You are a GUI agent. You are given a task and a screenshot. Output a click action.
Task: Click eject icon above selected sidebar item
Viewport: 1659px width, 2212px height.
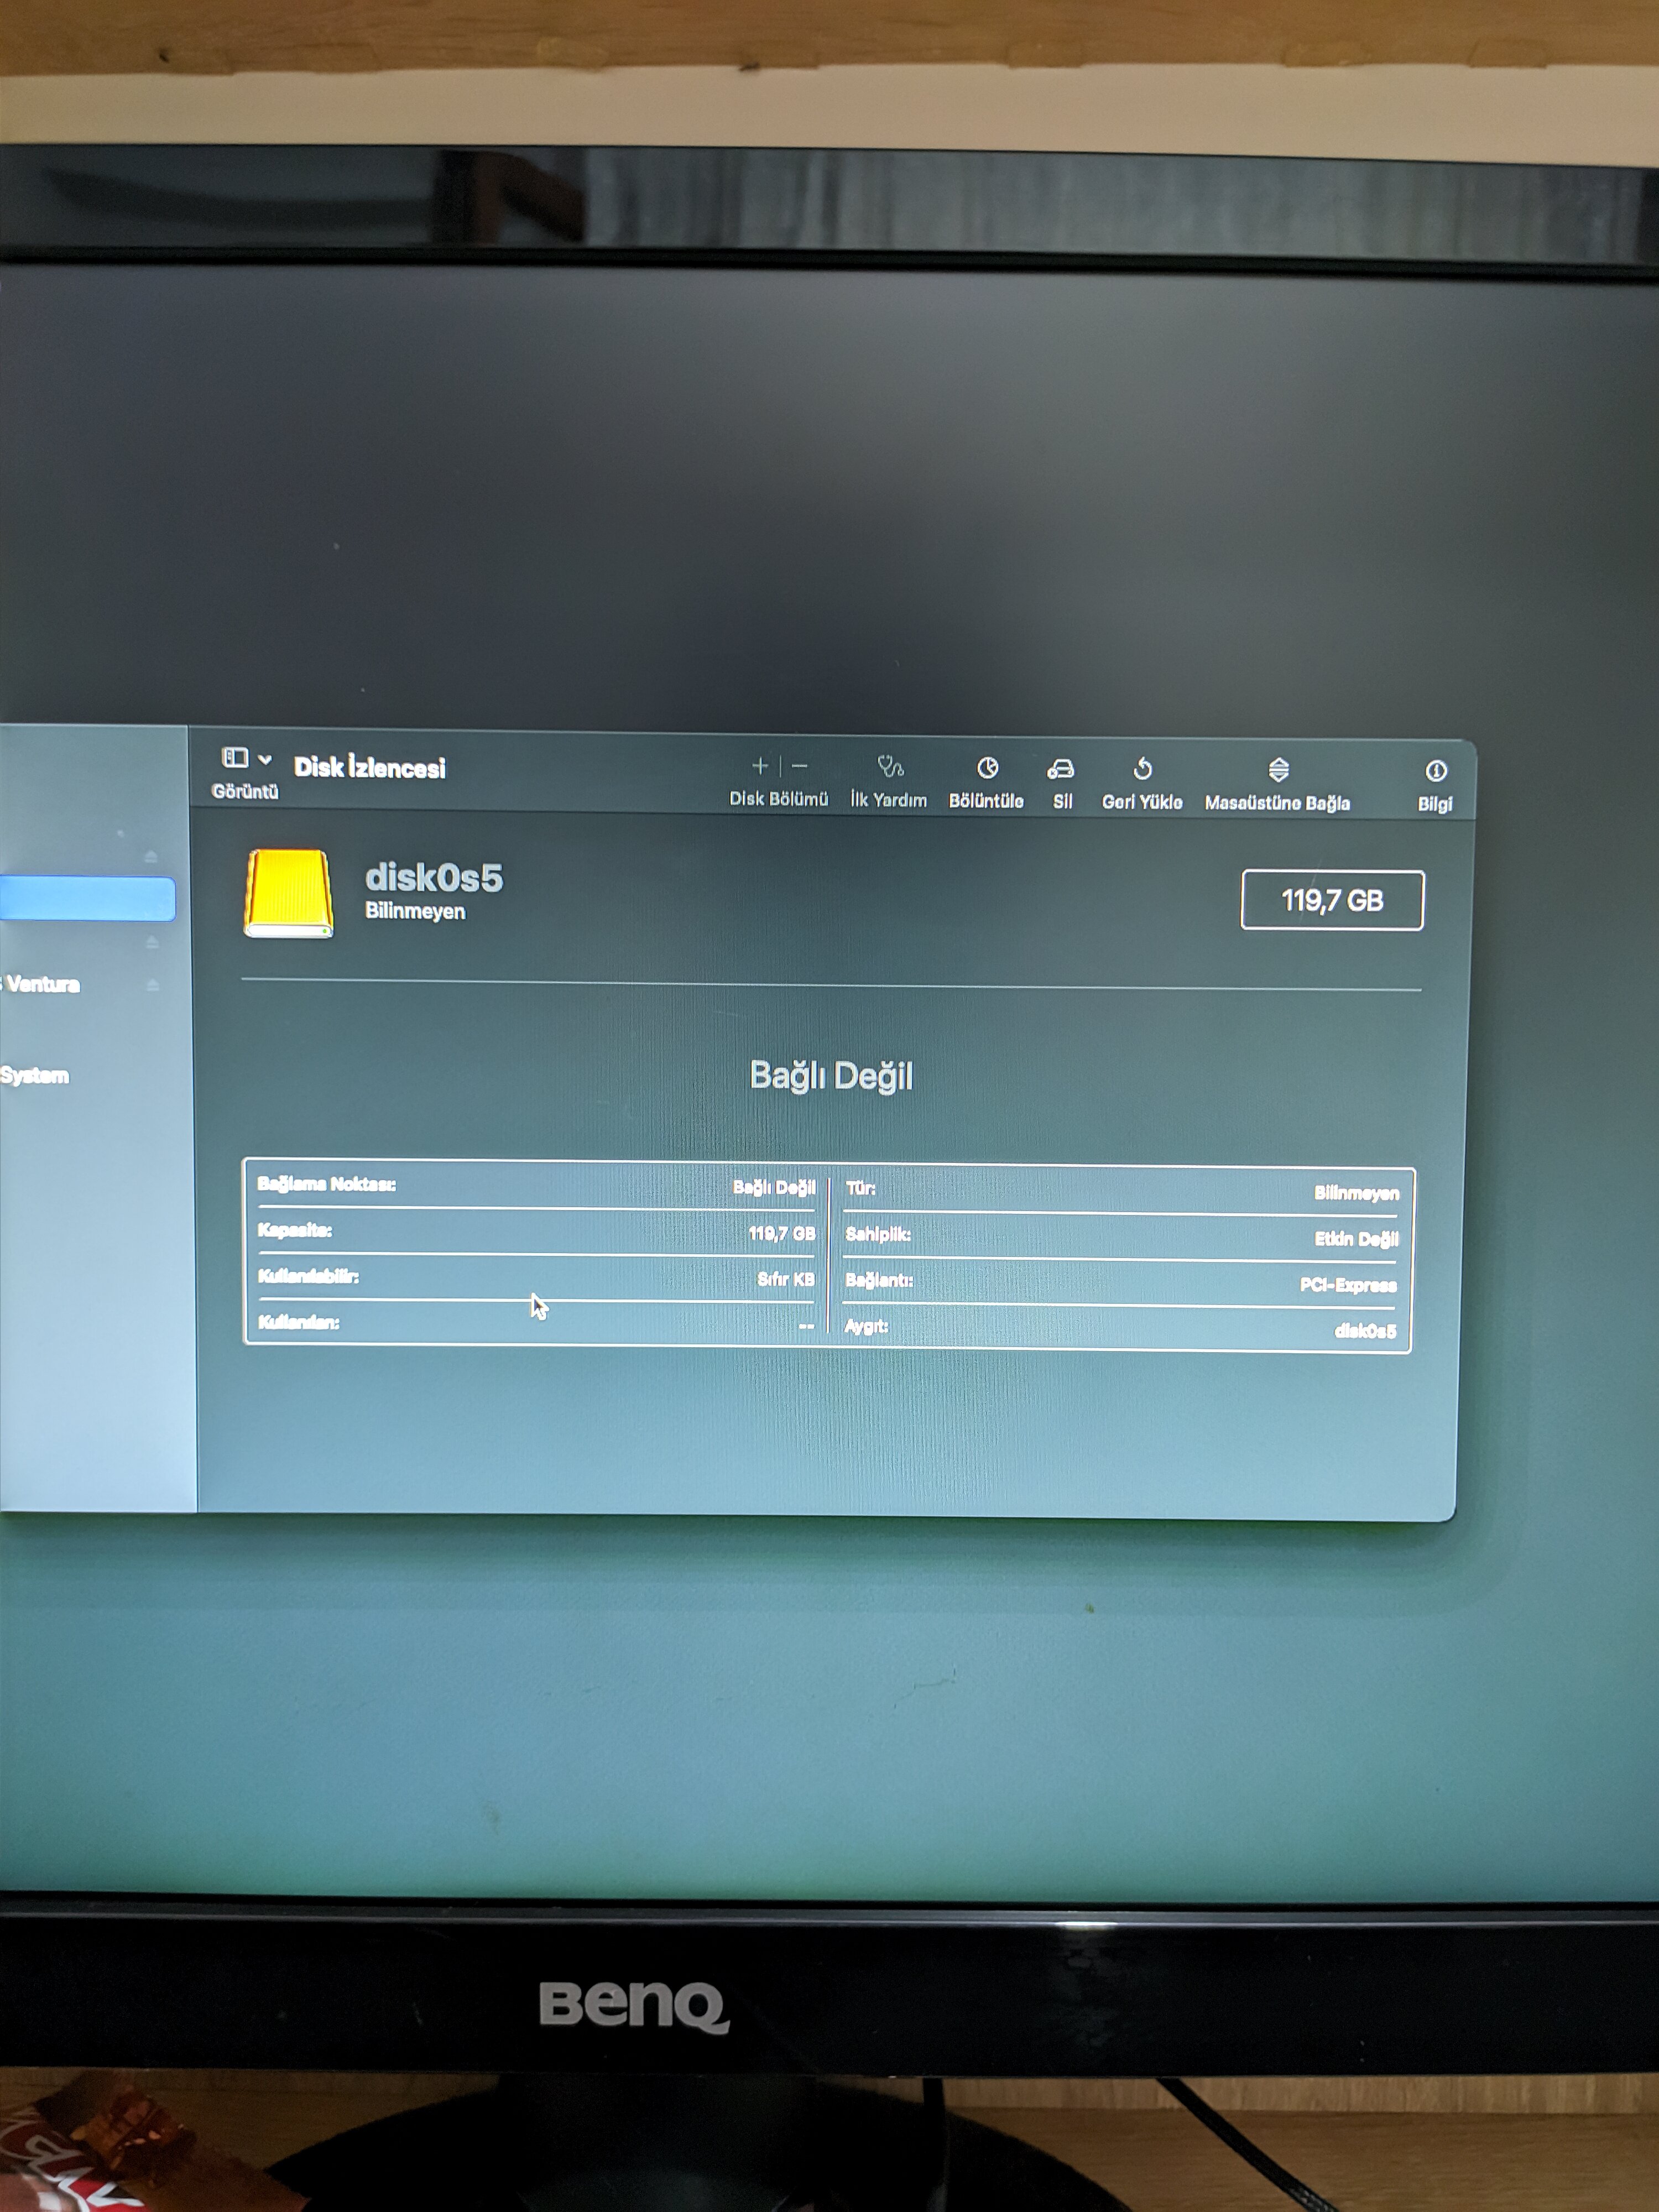click(x=150, y=856)
